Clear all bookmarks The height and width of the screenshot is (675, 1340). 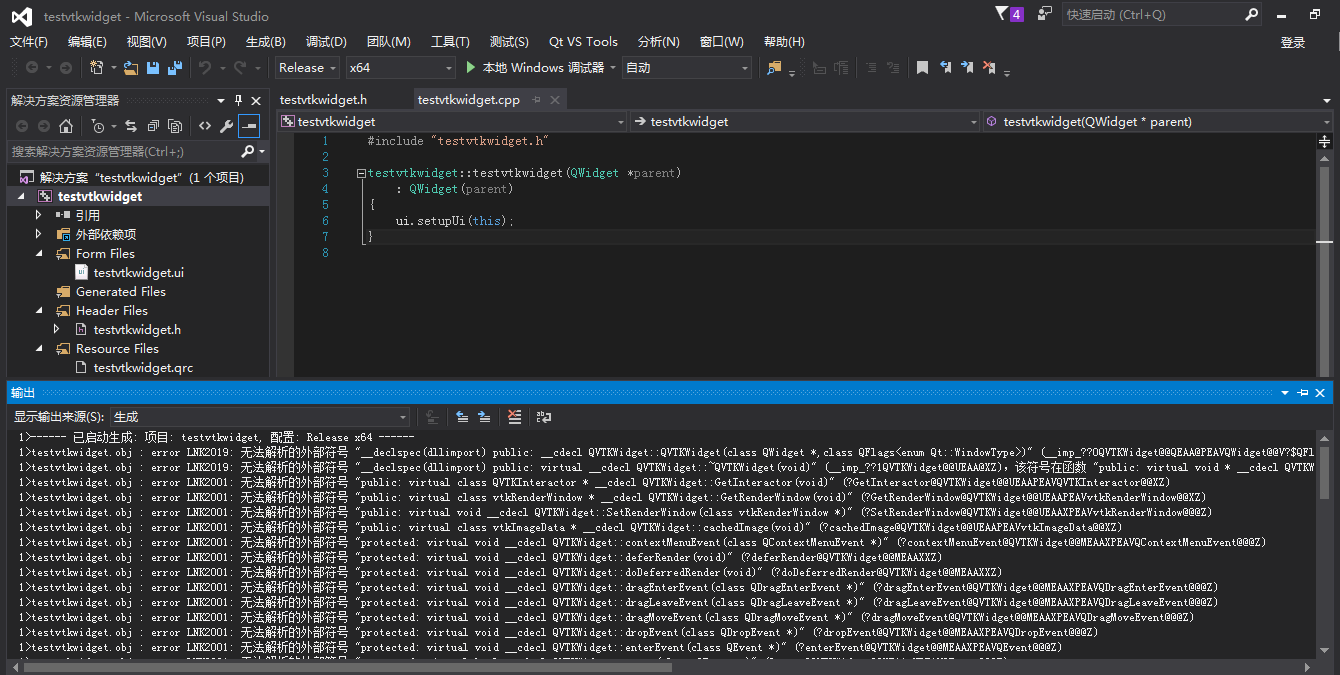click(989, 68)
